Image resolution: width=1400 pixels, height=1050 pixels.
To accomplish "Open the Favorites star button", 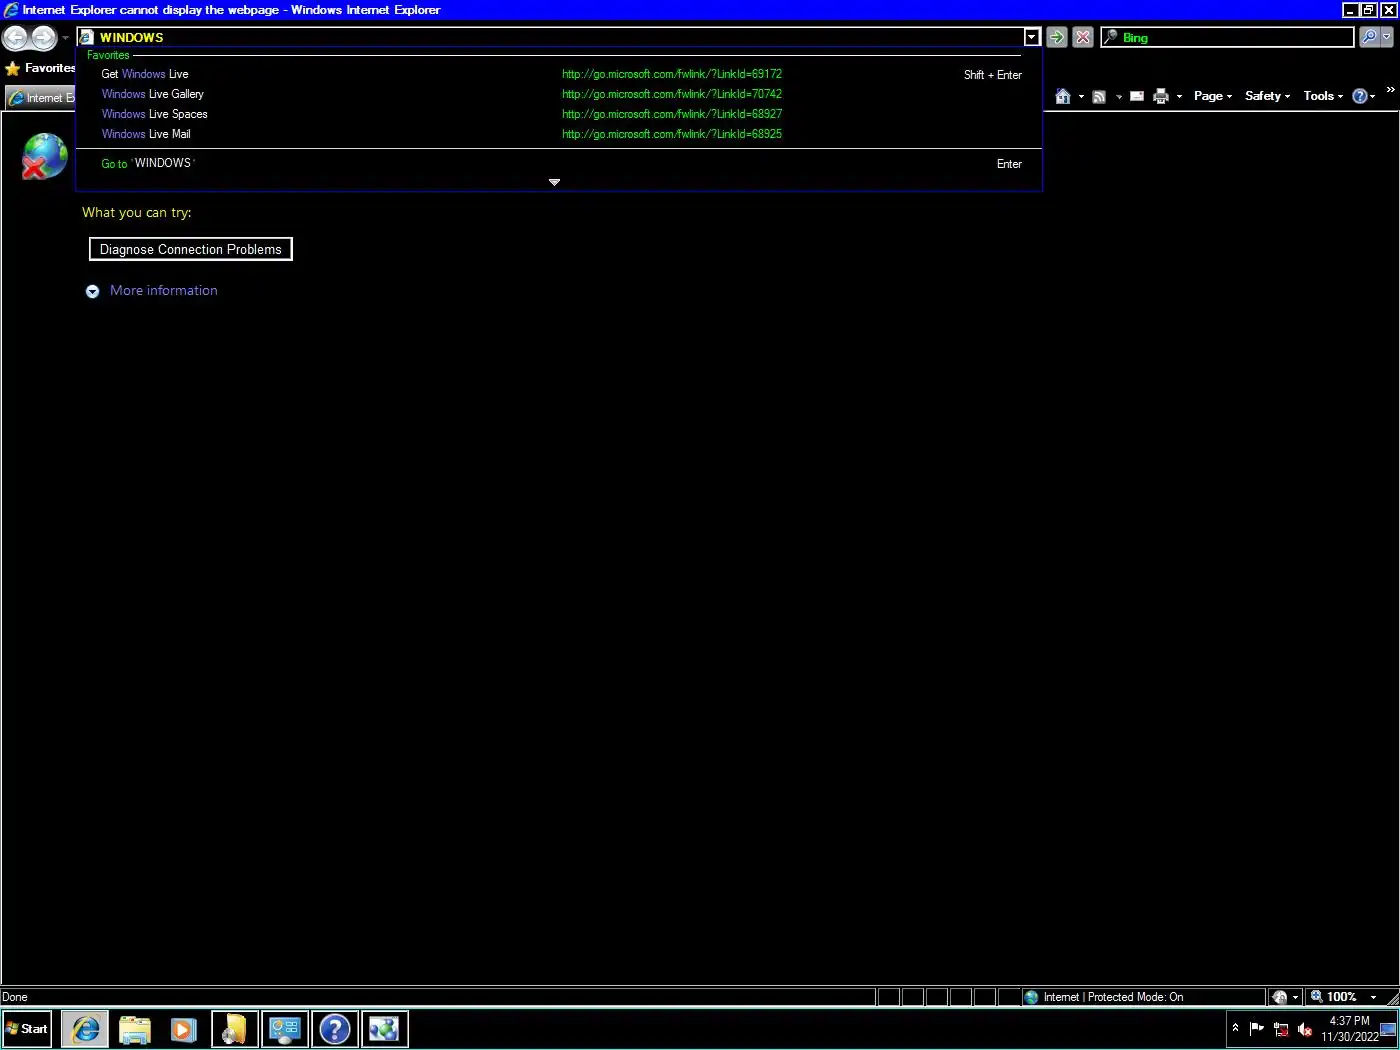I will (40, 68).
